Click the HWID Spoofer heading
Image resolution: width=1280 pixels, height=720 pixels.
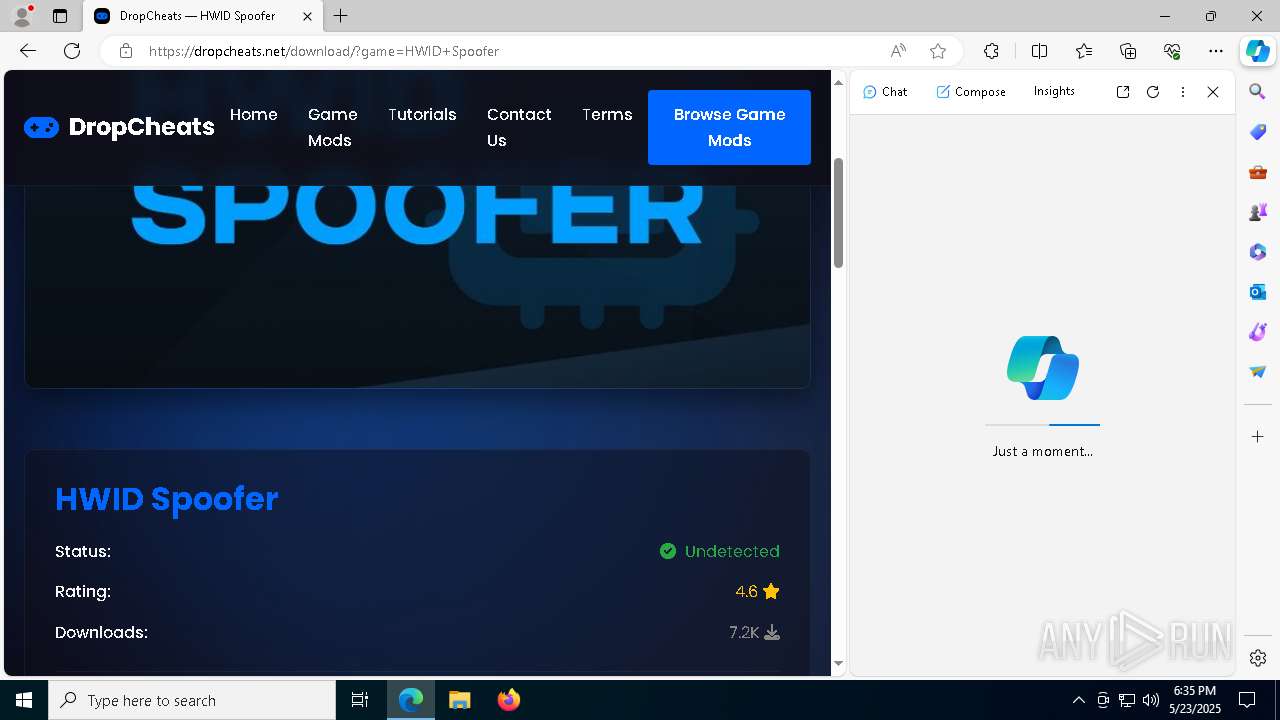[166, 499]
